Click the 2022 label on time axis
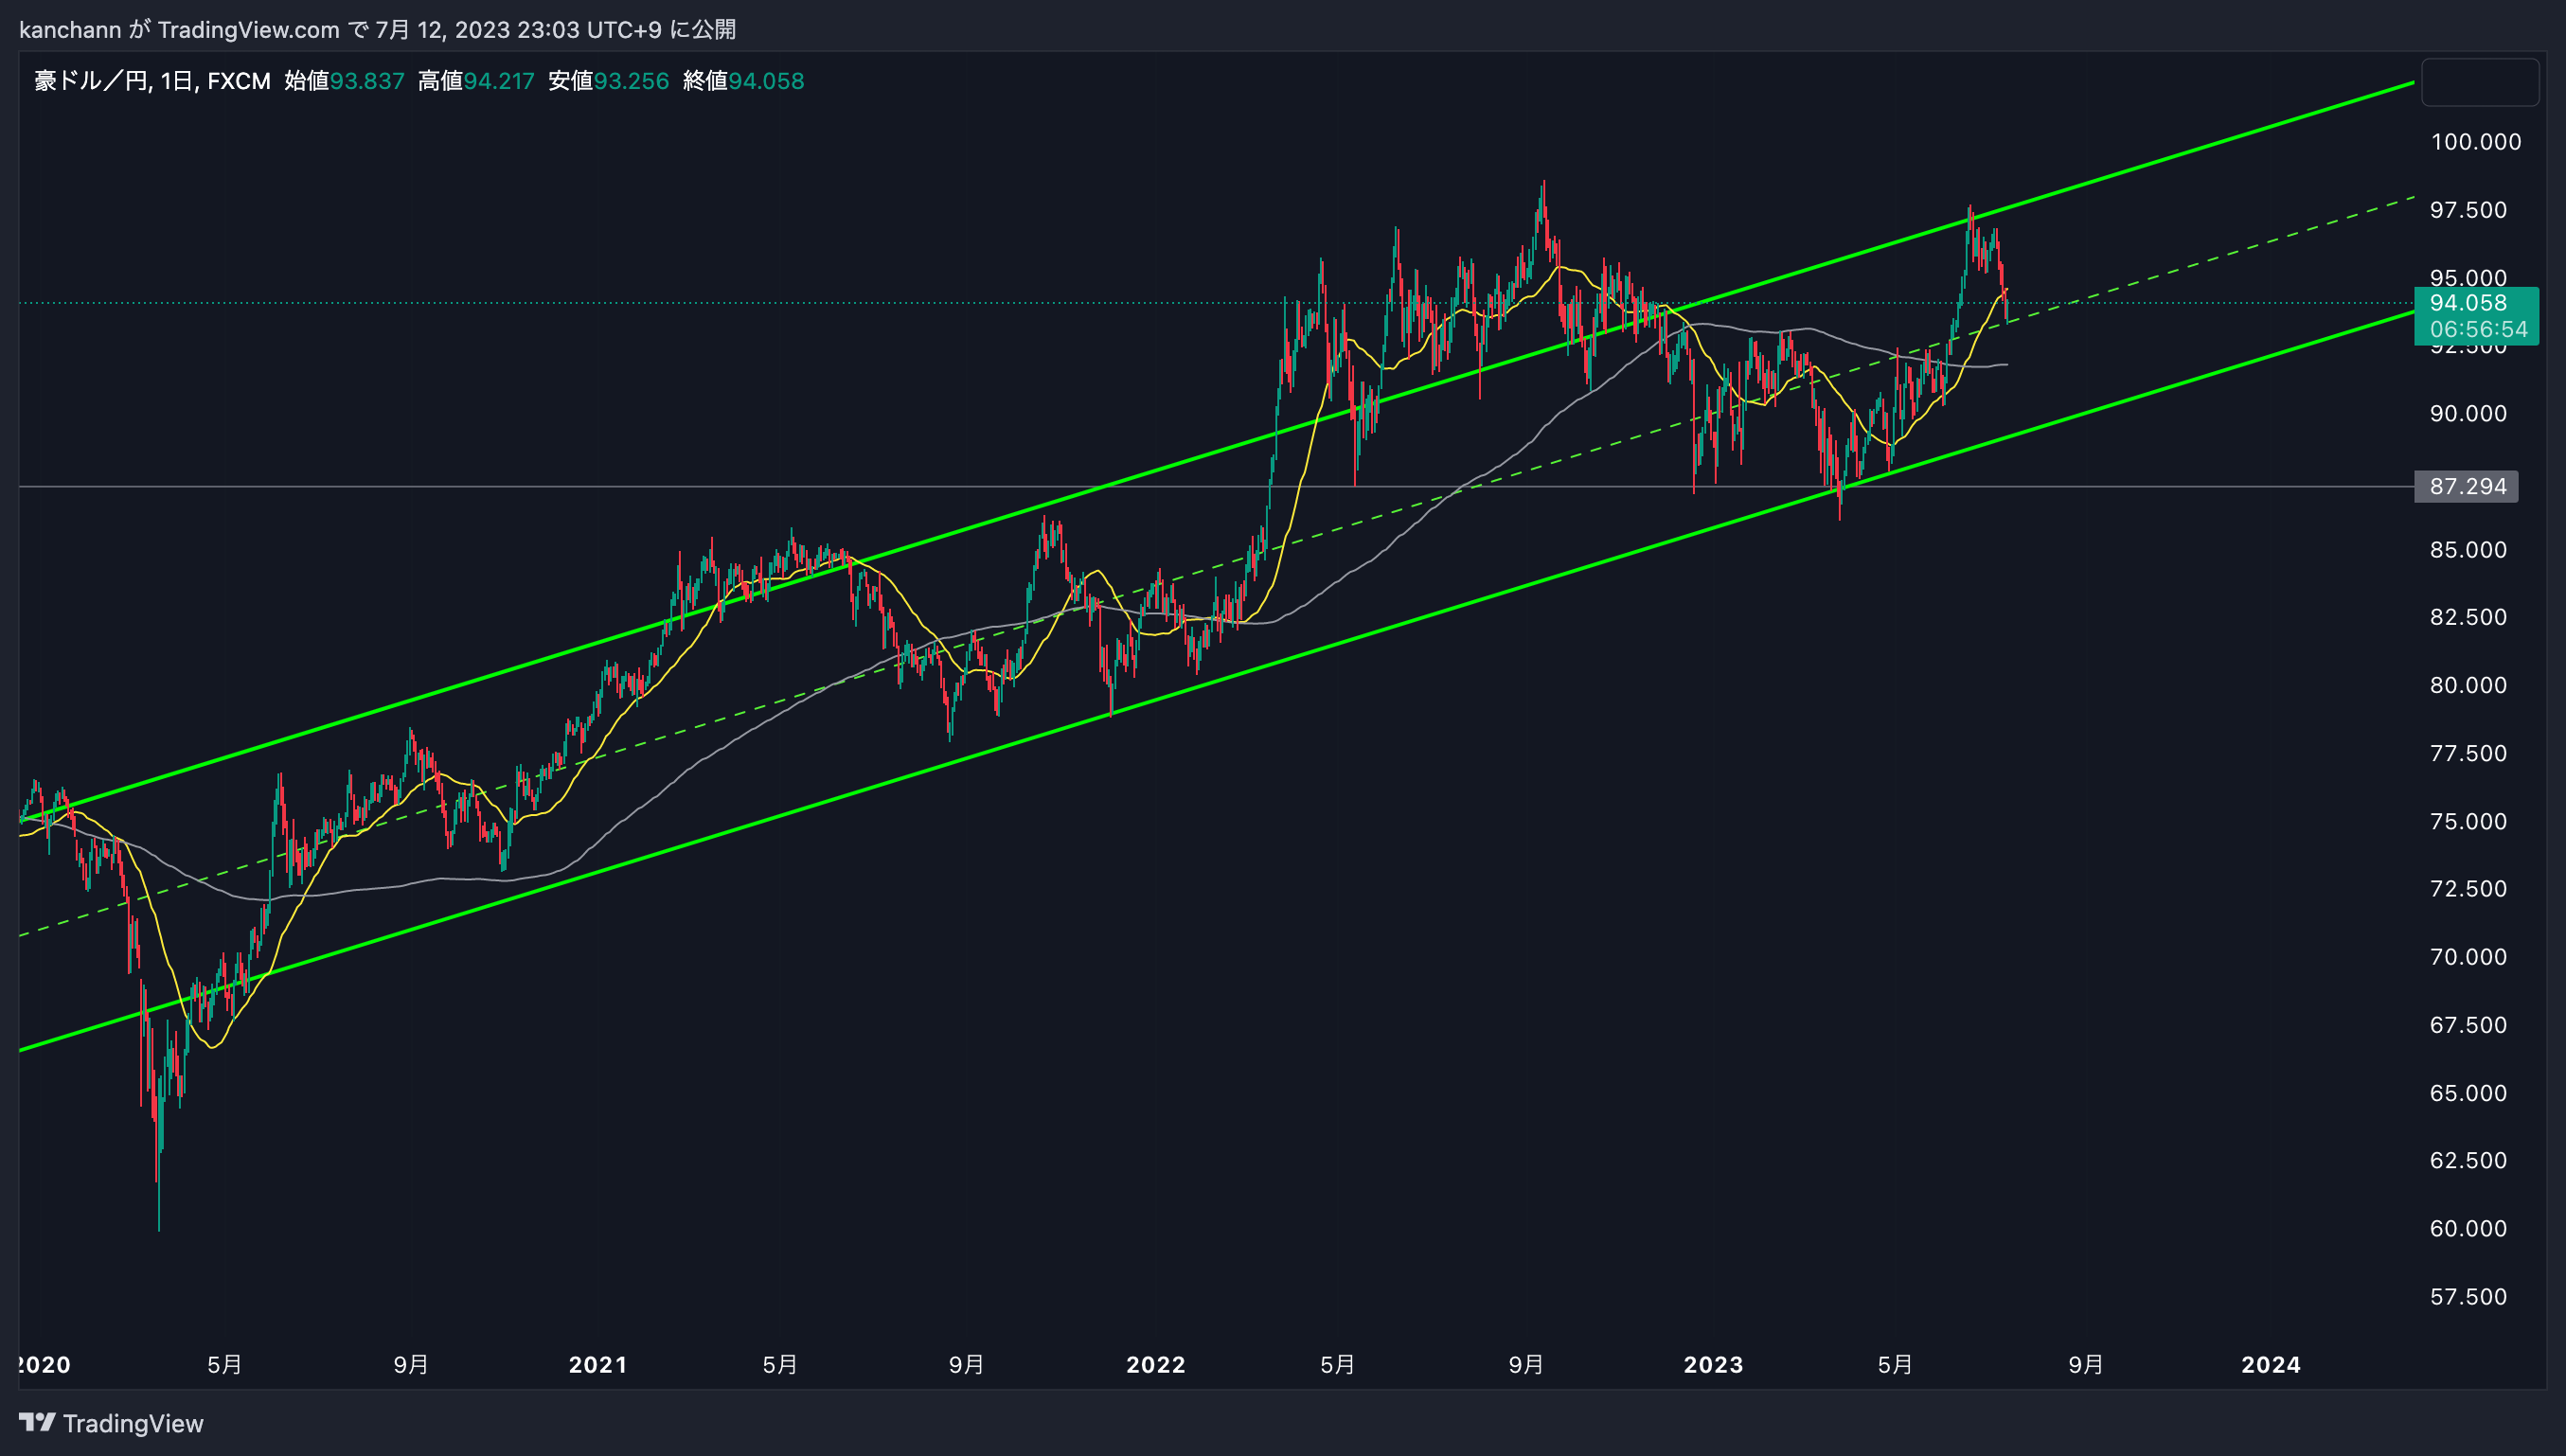Screen dimensions: 2566x1456 pyautogui.click(x=1156, y=1365)
